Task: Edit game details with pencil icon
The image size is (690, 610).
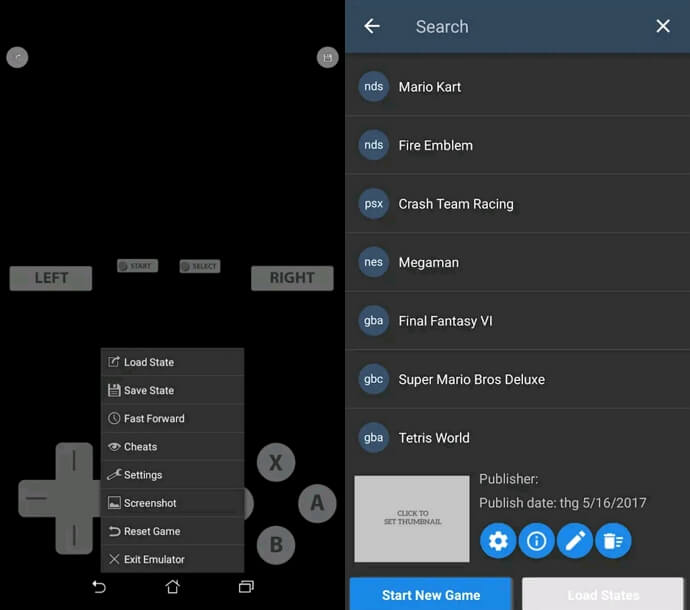Action: [575, 540]
